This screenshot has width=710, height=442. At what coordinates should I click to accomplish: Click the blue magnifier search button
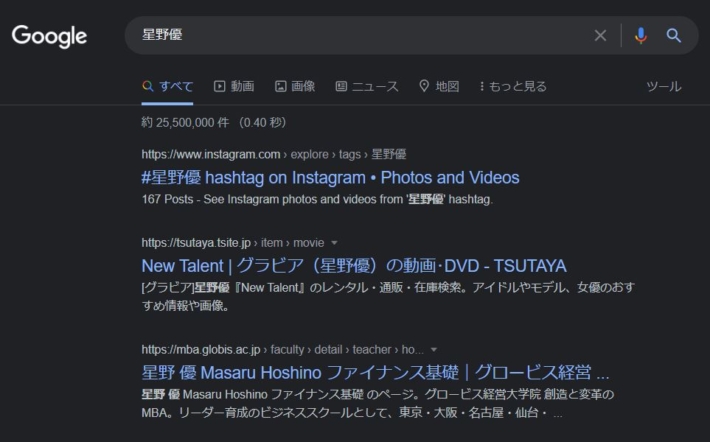pos(673,35)
